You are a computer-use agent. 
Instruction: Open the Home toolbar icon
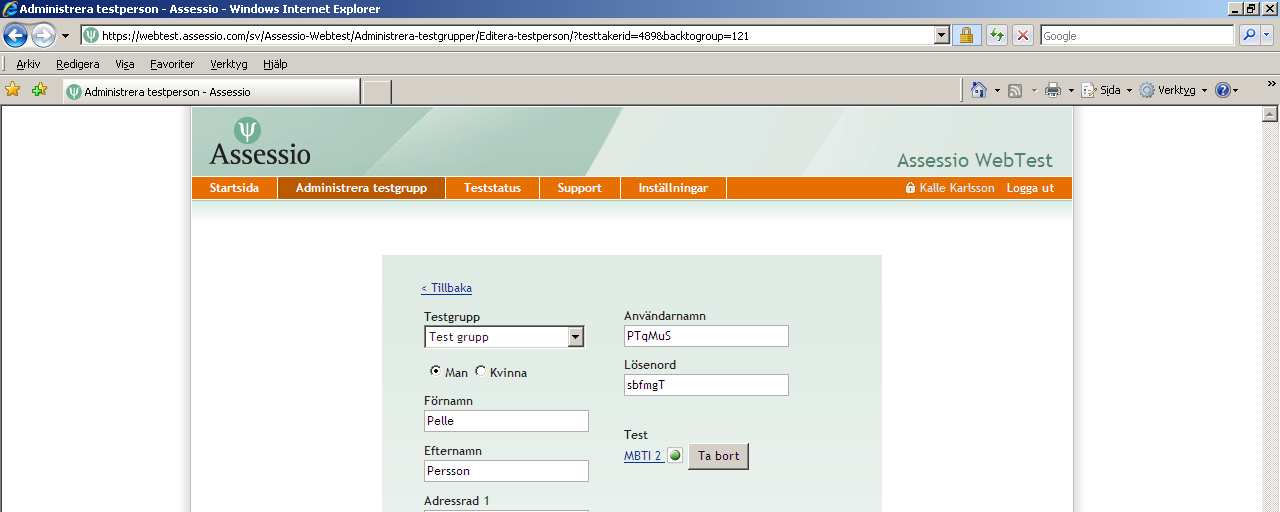click(979, 90)
